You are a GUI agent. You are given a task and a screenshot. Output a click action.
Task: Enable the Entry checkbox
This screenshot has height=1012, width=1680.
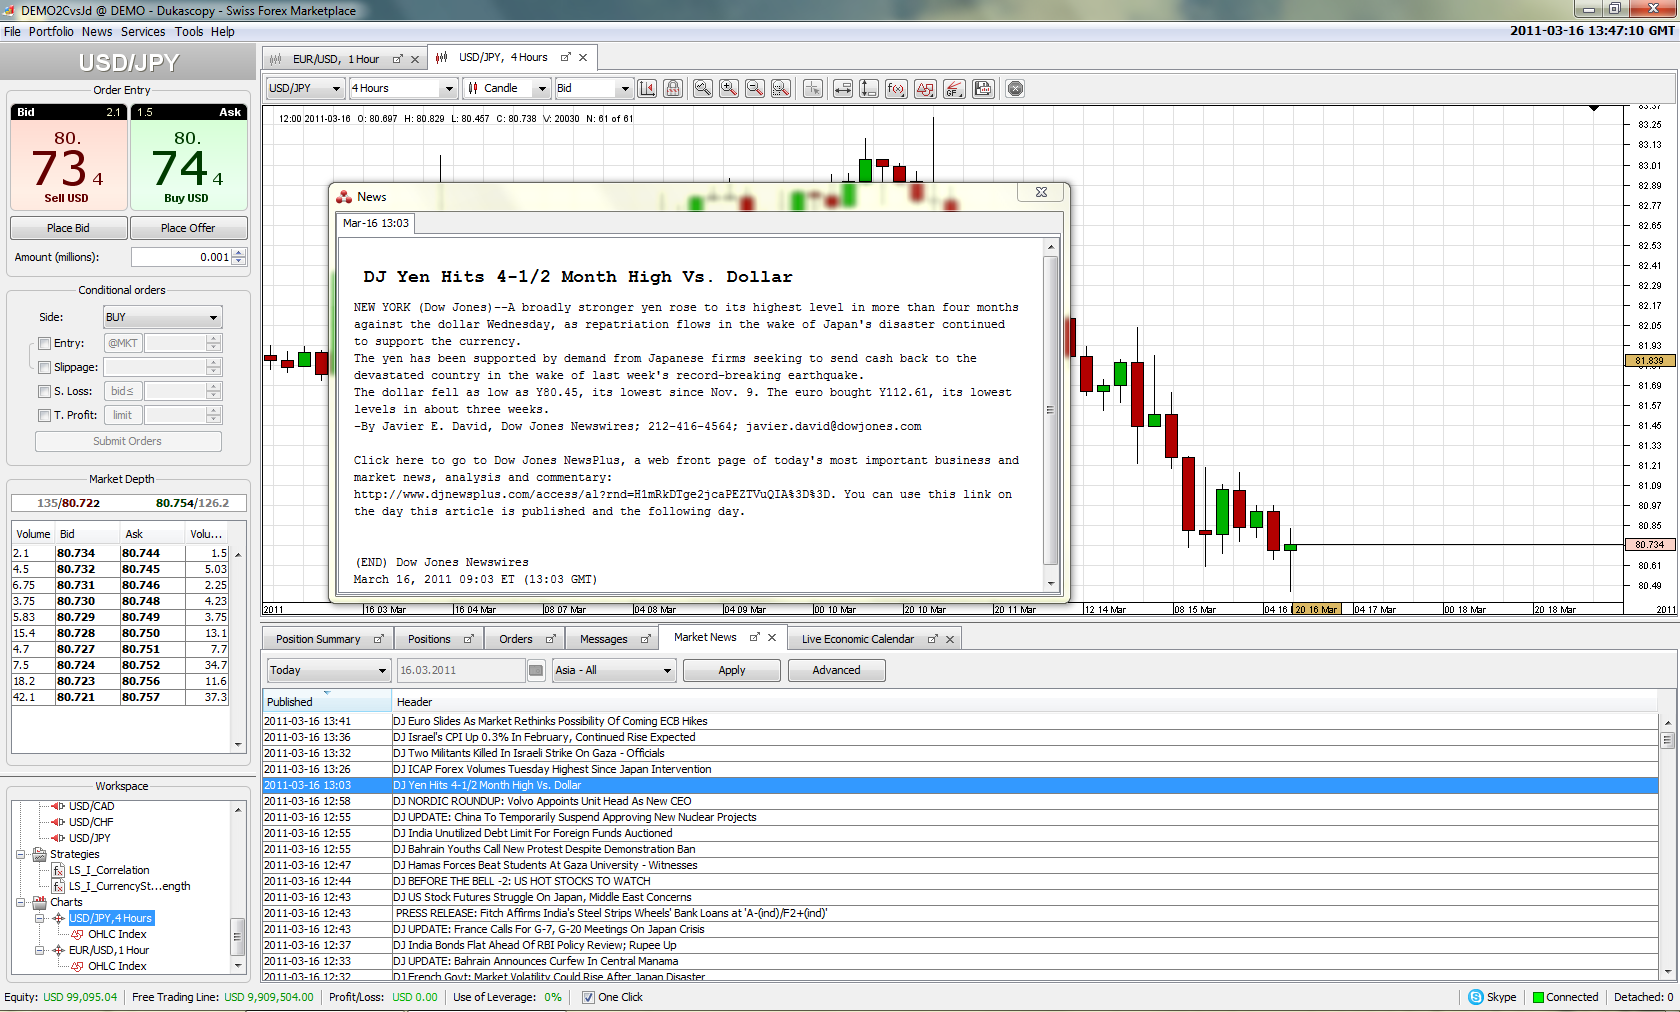pyautogui.click(x=44, y=343)
